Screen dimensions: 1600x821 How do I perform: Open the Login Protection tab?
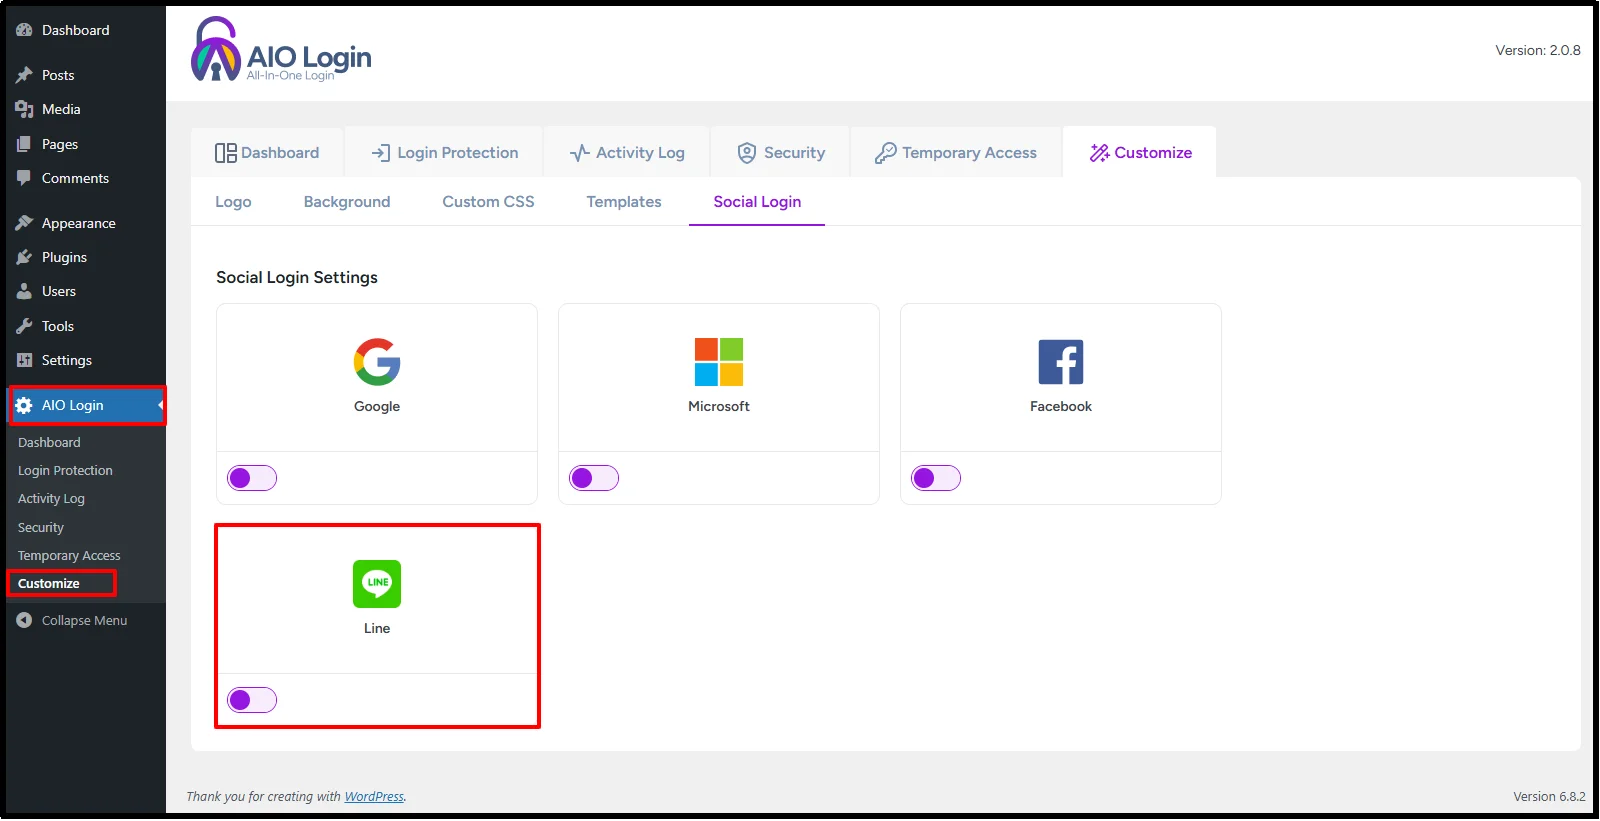point(445,152)
